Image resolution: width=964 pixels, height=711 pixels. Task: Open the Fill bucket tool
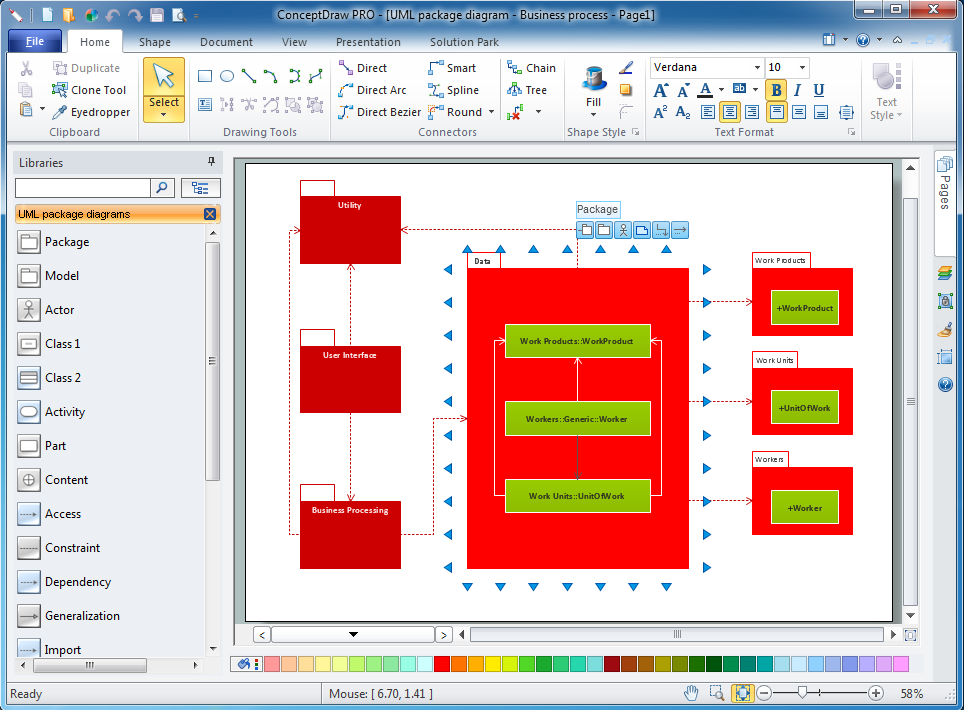click(x=594, y=77)
